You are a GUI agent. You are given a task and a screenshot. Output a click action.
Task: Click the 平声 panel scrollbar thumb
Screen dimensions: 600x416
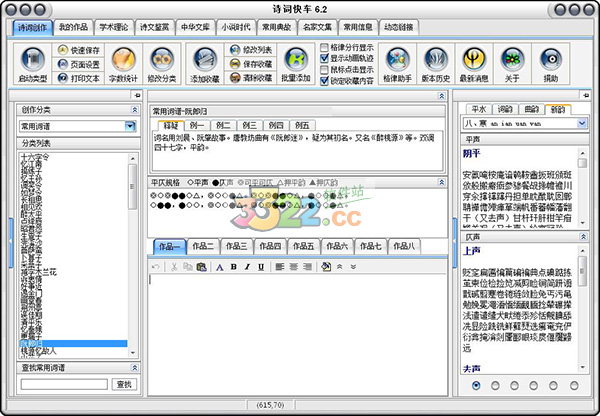582,163
